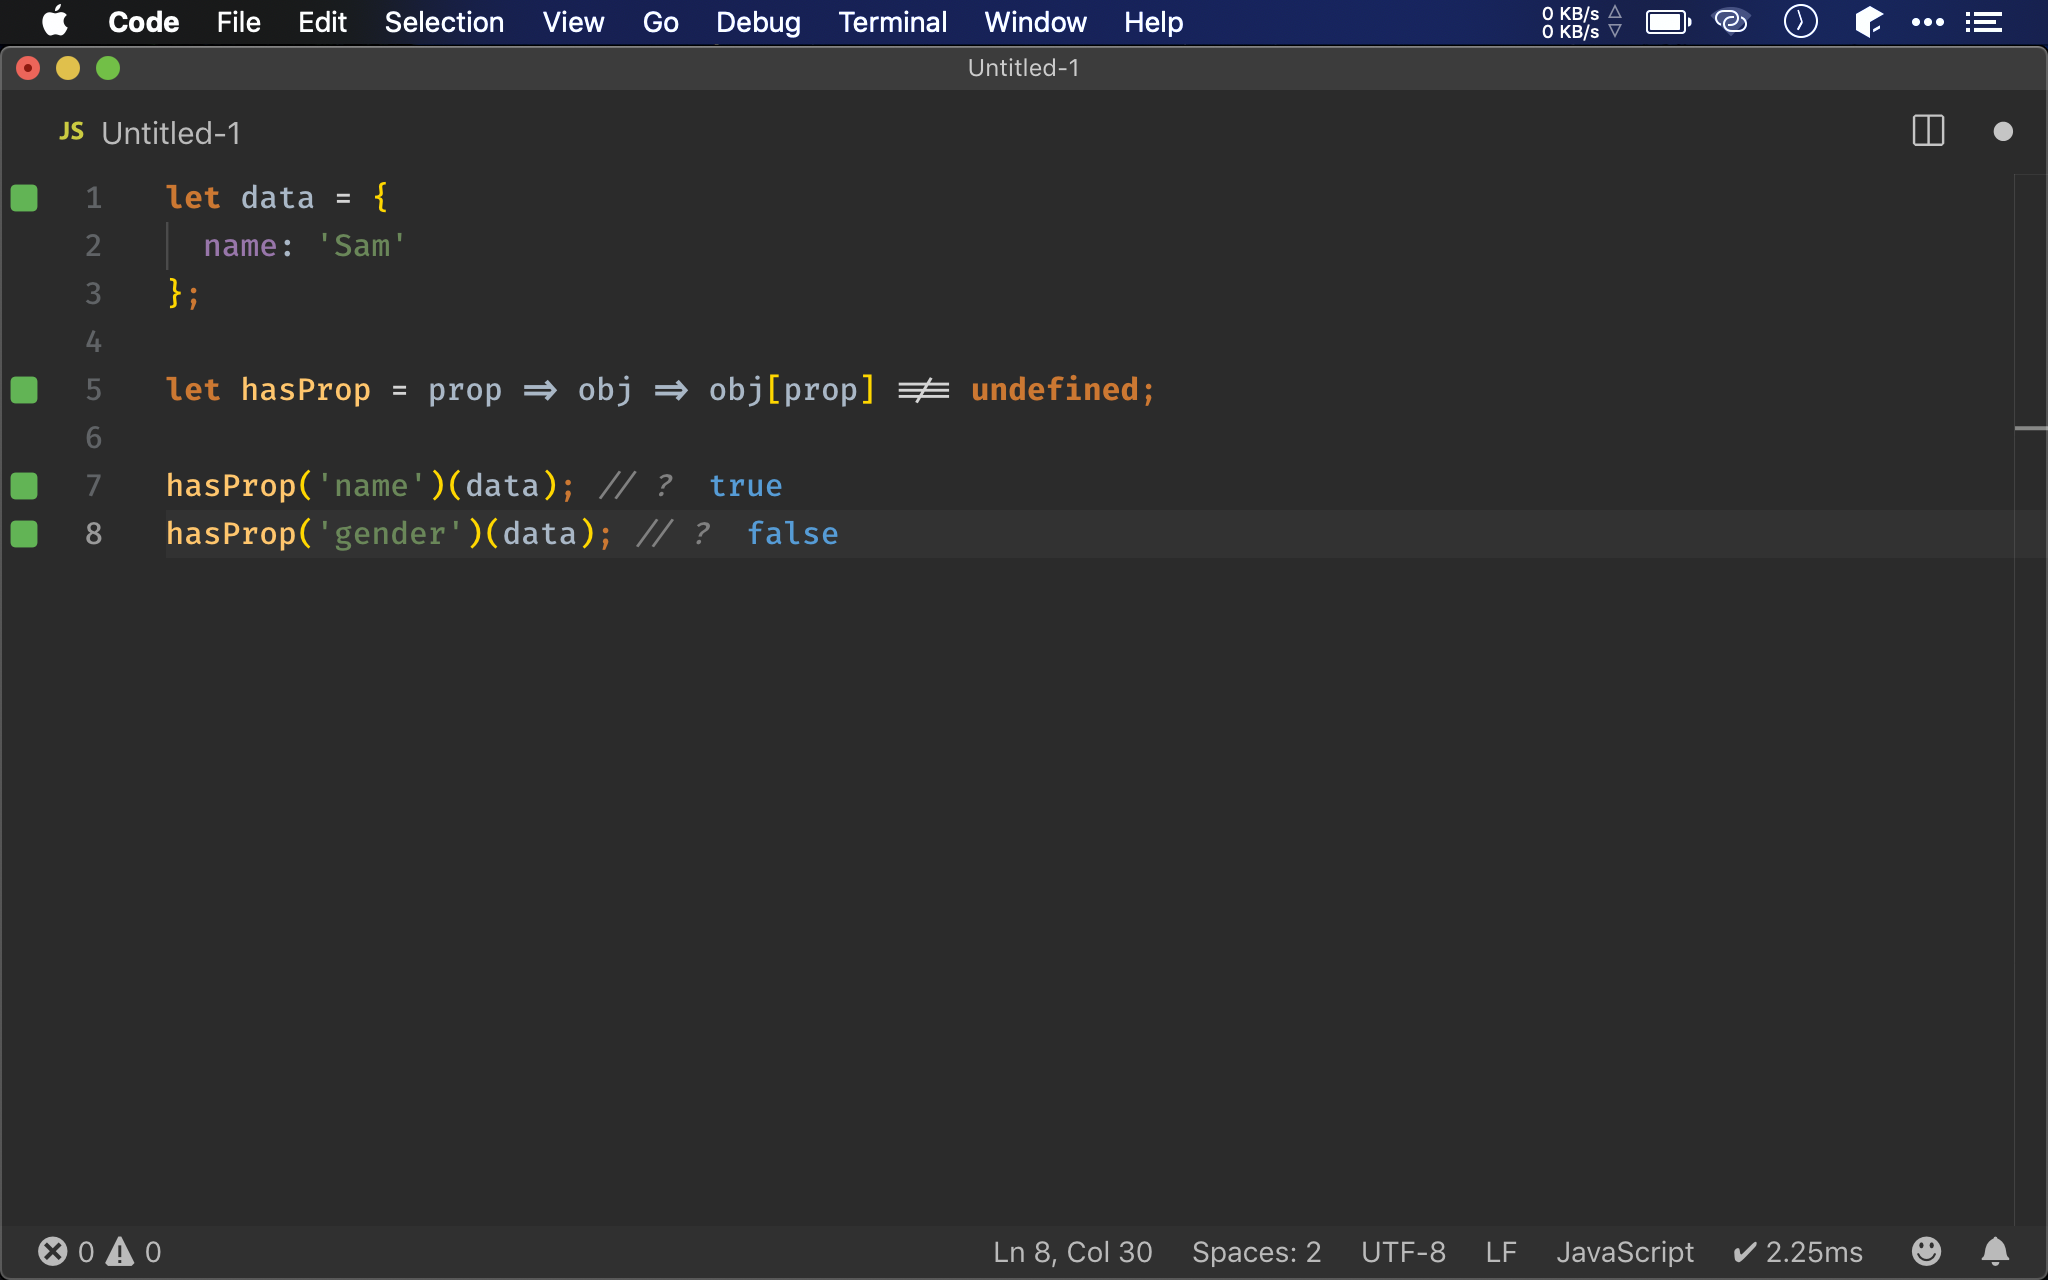Viewport: 2048px width, 1280px height.
Task: Open the Selection menu
Action: coord(444,22)
